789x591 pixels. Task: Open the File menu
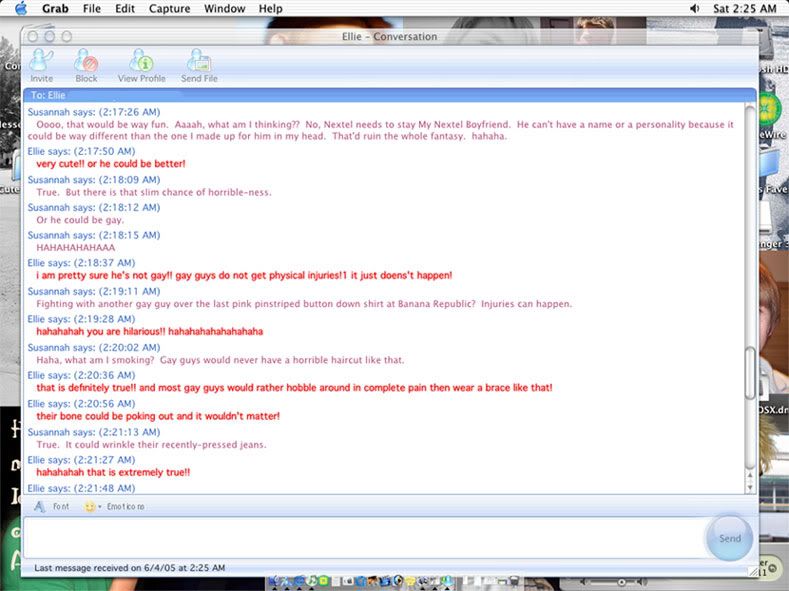[92, 9]
